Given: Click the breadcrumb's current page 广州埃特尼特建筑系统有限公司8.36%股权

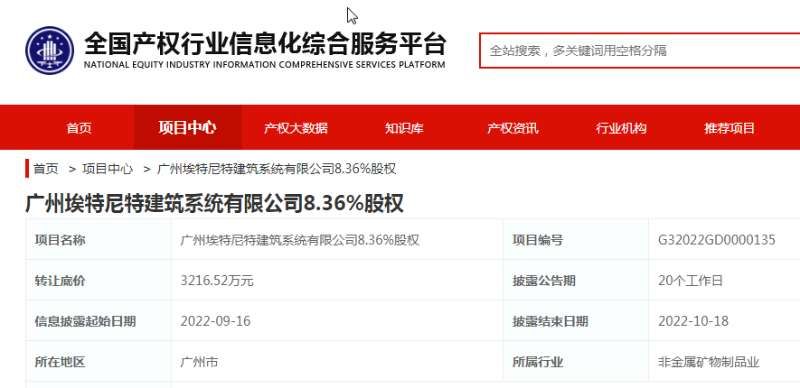Looking at the screenshot, I should pyautogui.click(x=277, y=169).
